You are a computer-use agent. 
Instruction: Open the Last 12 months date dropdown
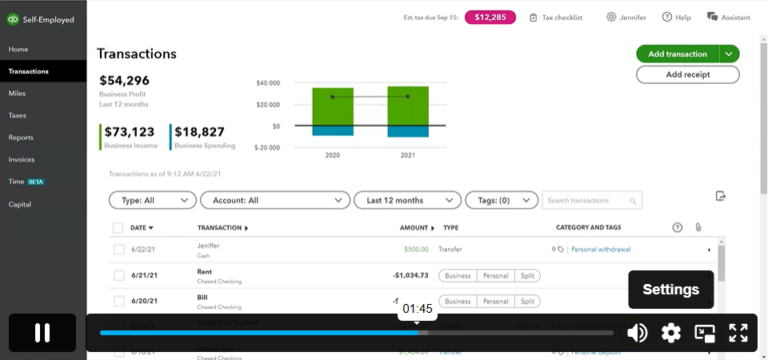point(407,200)
